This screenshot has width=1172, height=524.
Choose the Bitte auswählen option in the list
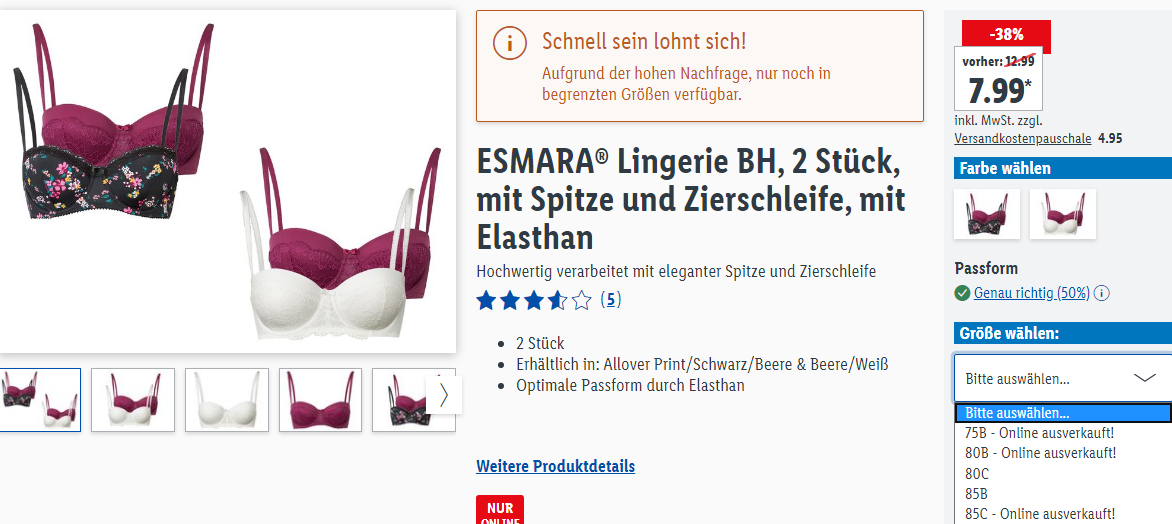click(1063, 413)
